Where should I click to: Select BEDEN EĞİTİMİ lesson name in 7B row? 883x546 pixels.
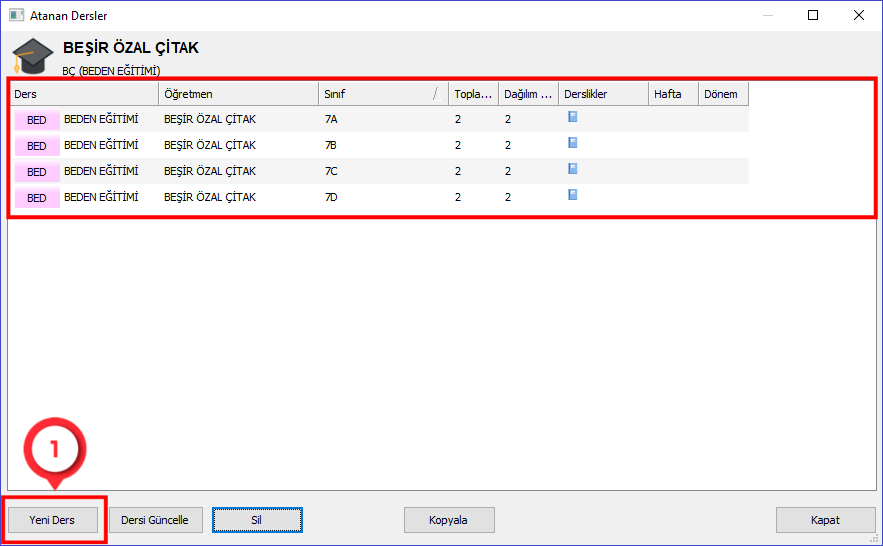101,145
